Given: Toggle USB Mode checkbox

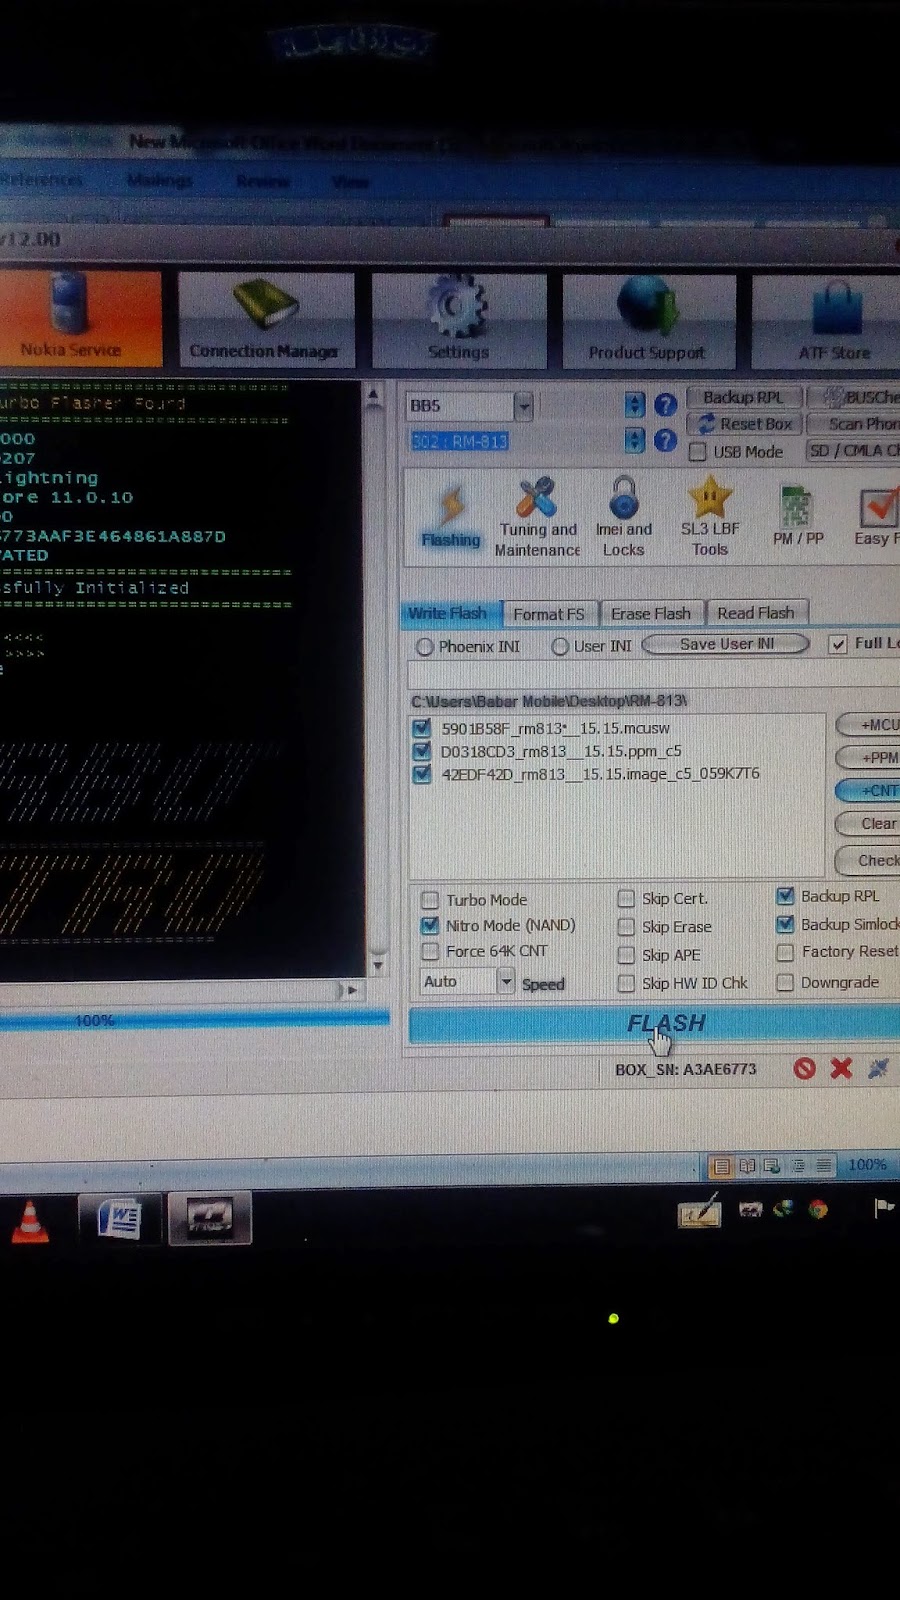Looking at the screenshot, I should (x=698, y=452).
